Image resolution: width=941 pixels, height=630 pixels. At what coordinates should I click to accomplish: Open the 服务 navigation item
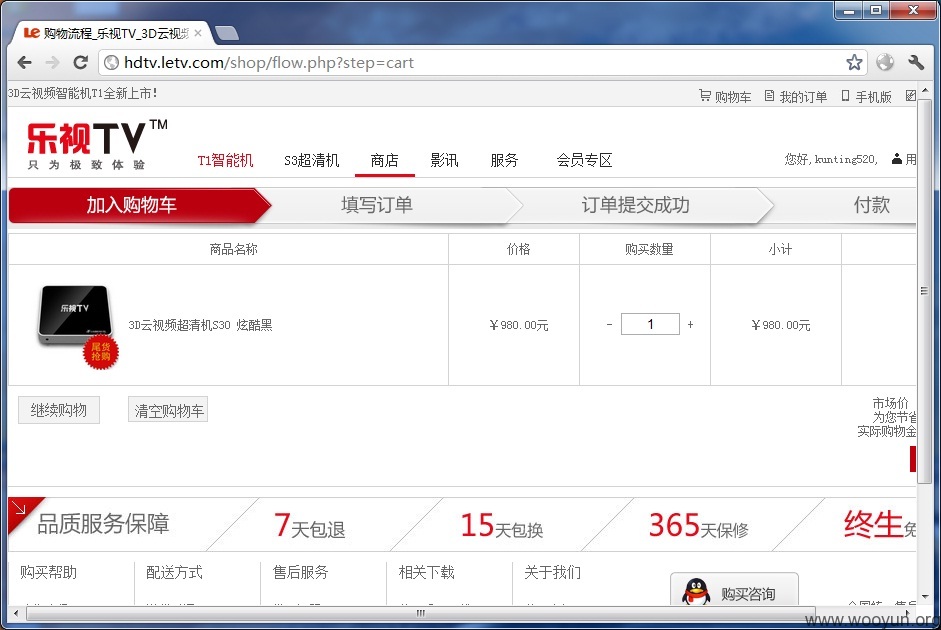[x=504, y=160]
